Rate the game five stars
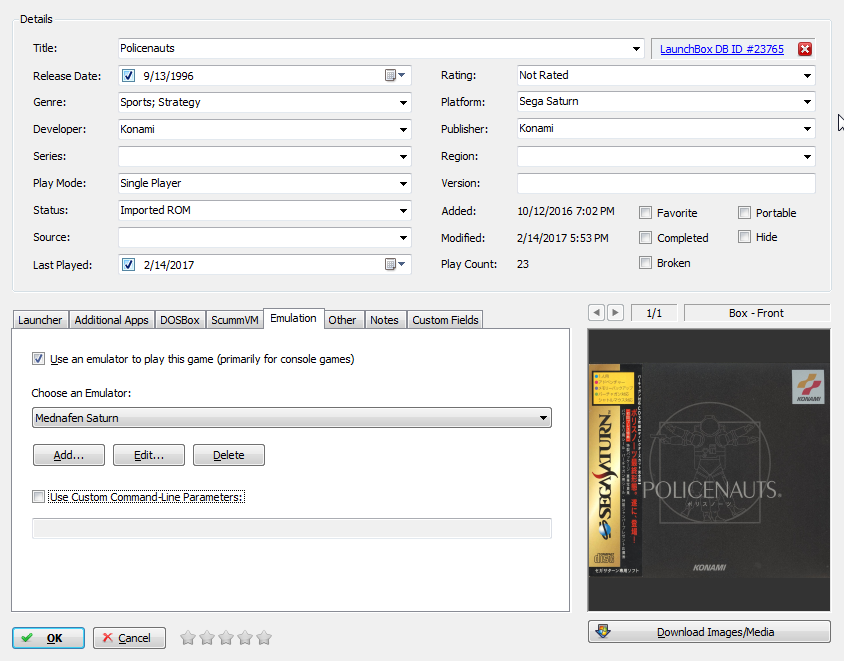Image resolution: width=844 pixels, height=661 pixels. [264, 638]
